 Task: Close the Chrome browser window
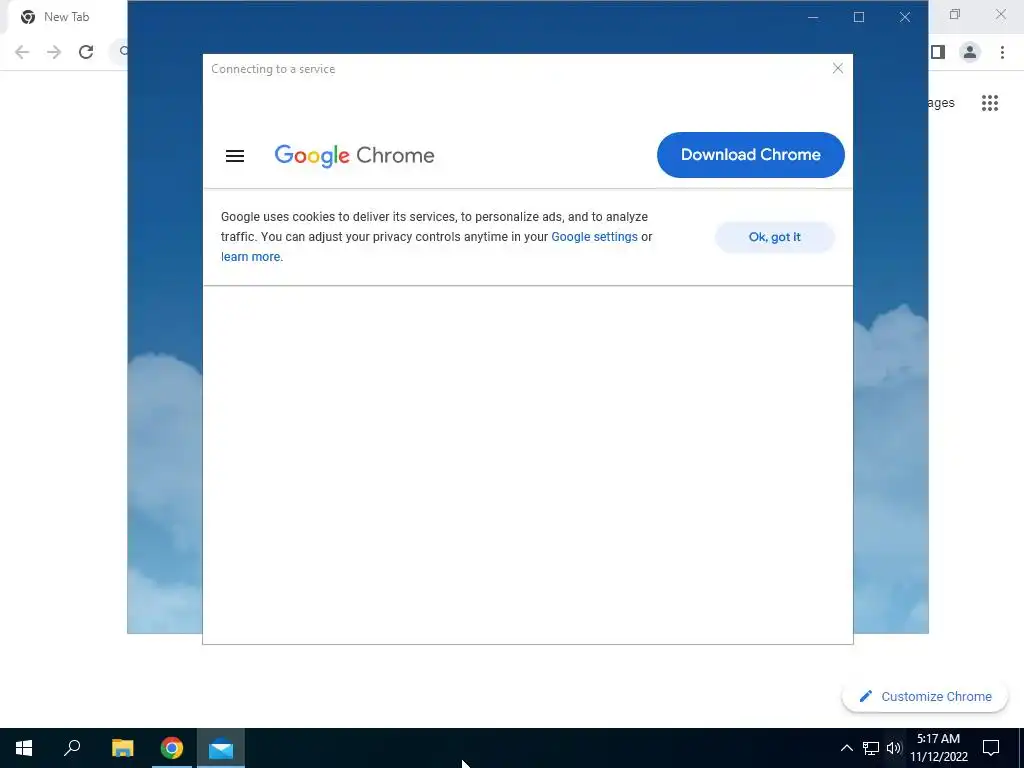pos(1000,14)
